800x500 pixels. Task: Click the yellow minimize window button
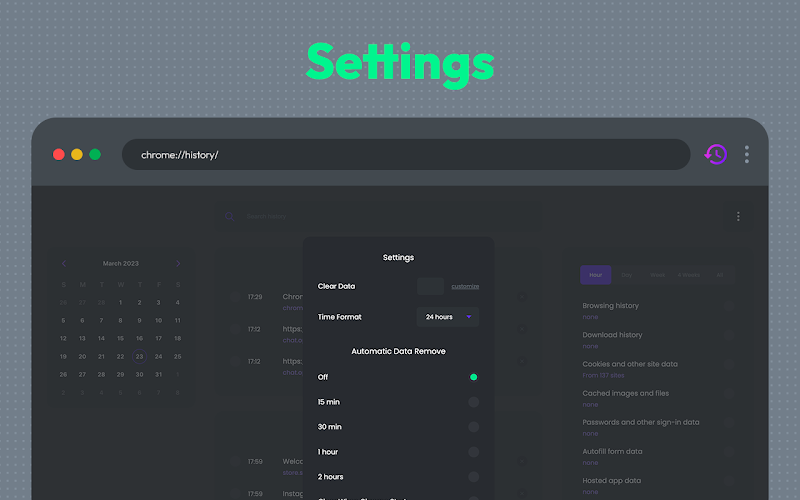tap(77, 154)
